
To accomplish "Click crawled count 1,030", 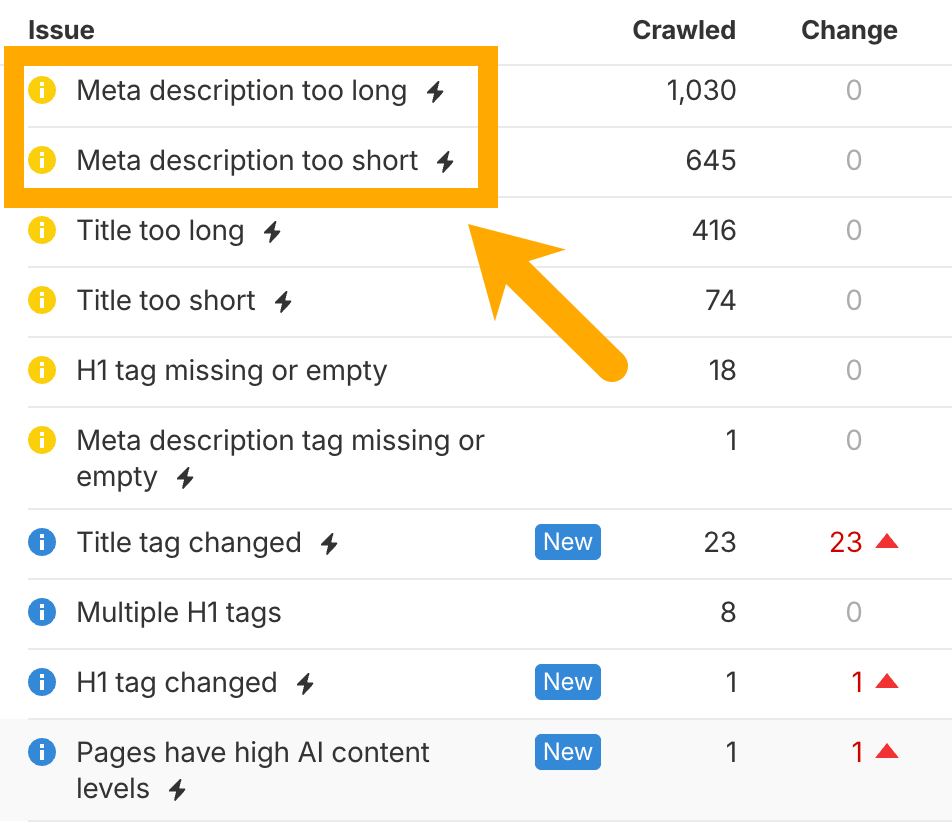I will (701, 91).
